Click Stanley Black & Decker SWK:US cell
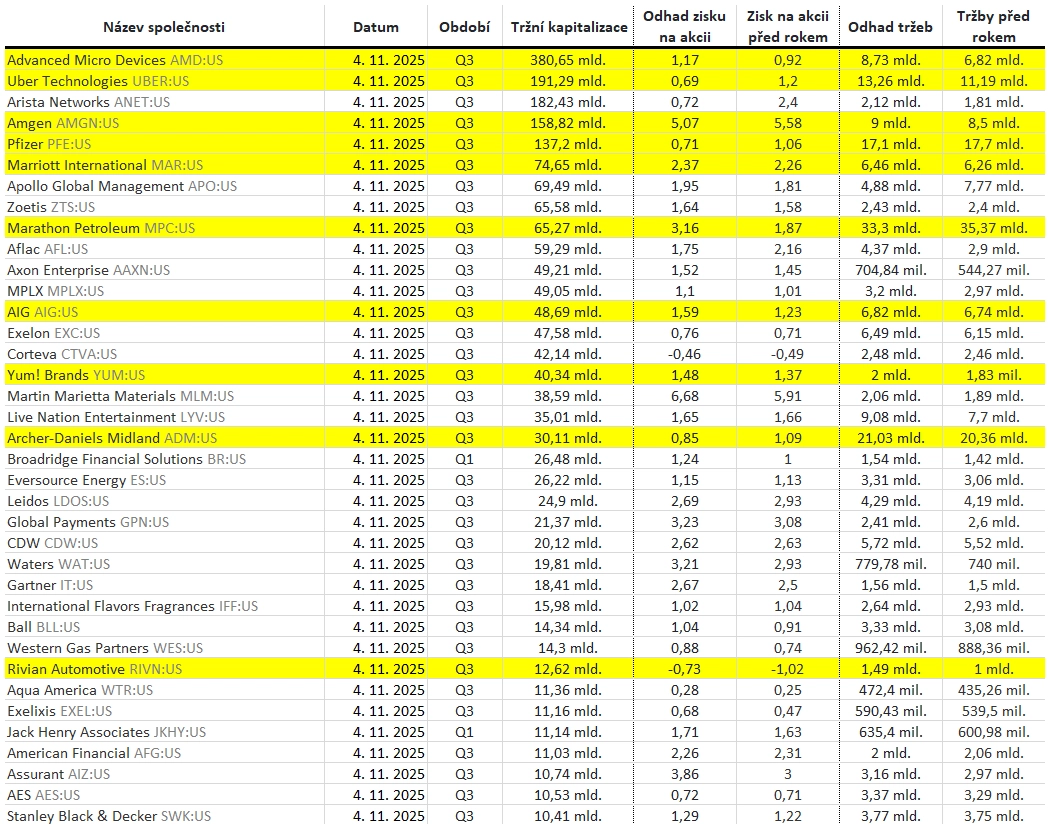The image size is (1050, 829). 108,816
